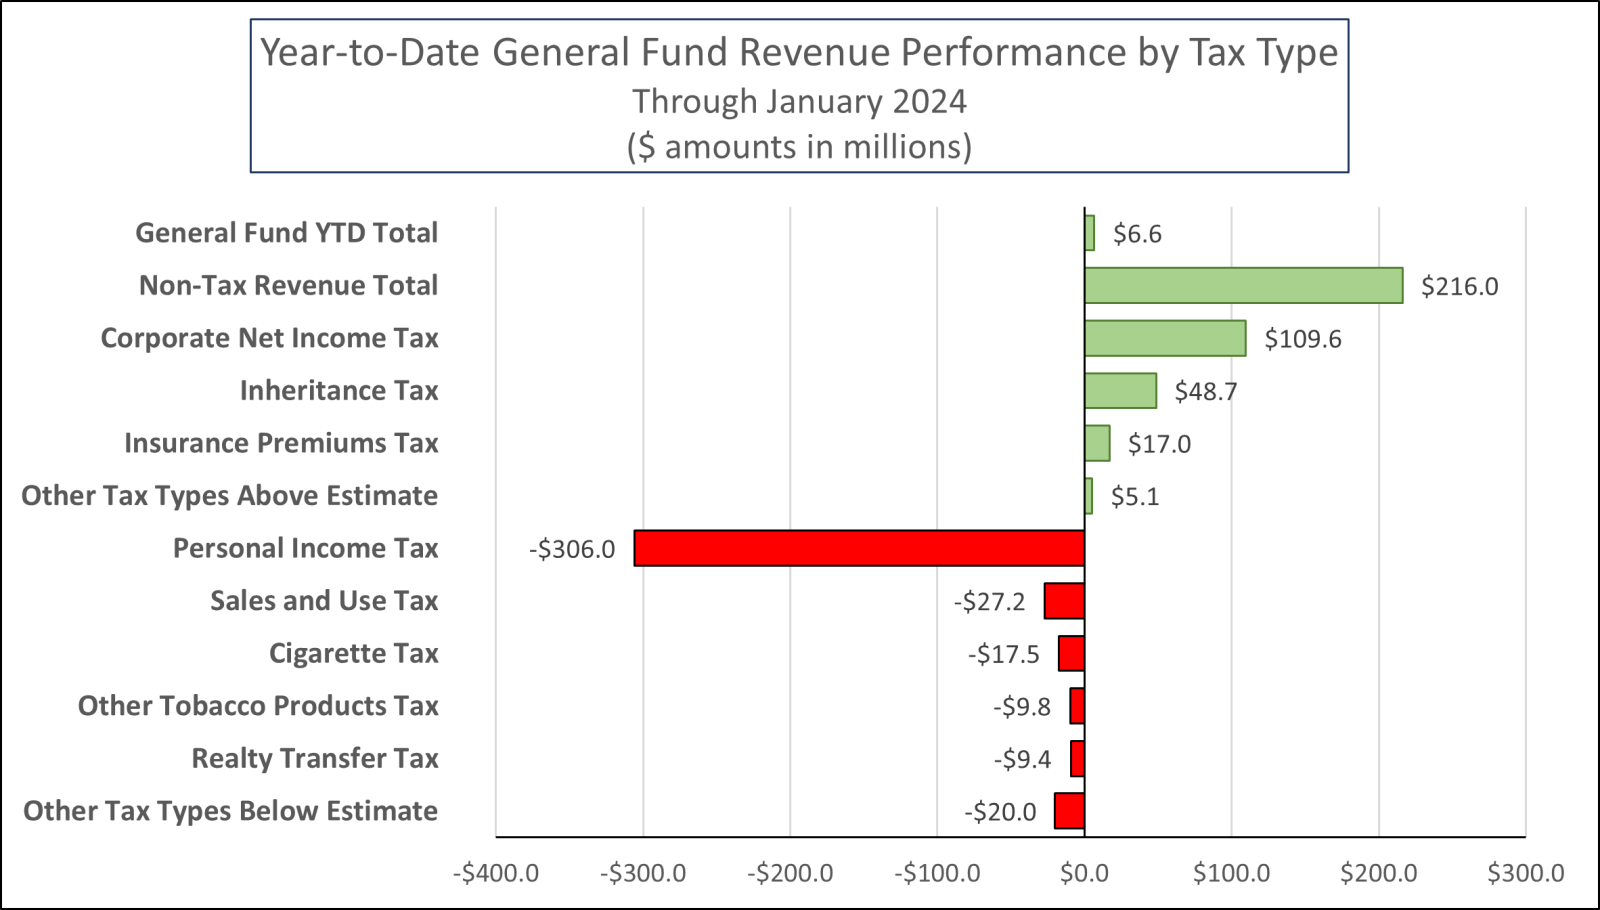Click the '$200.0' axis tick label
The width and height of the screenshot is (1600, 910).
point(1379,873)
